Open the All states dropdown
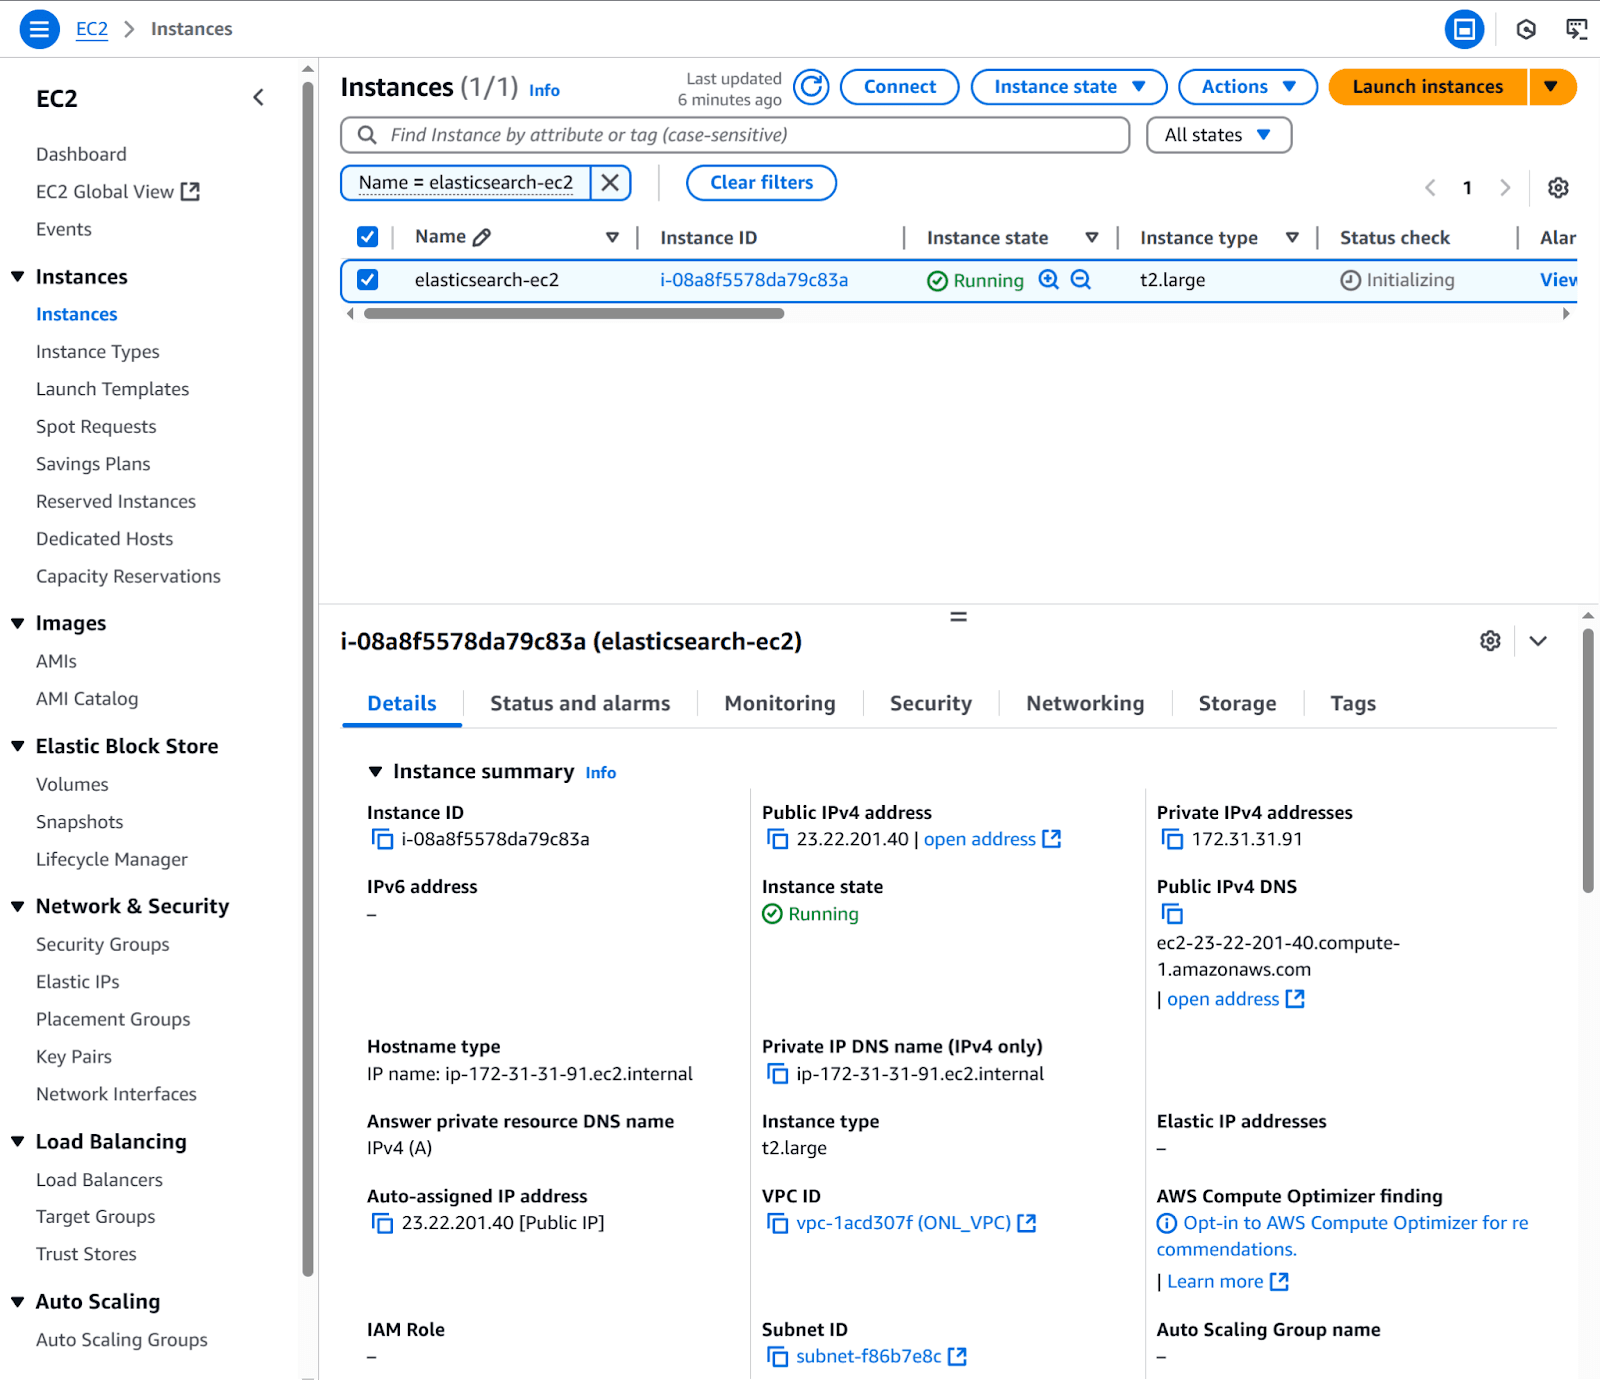The height and width of the screenshot is (1380, 1600). pyautogui.click(x=1219, y=134)
